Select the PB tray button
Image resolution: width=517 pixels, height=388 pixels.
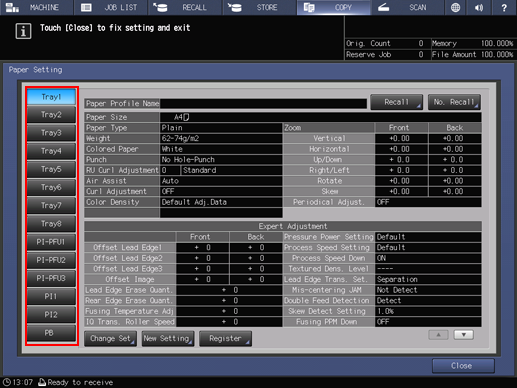(51, 333)
